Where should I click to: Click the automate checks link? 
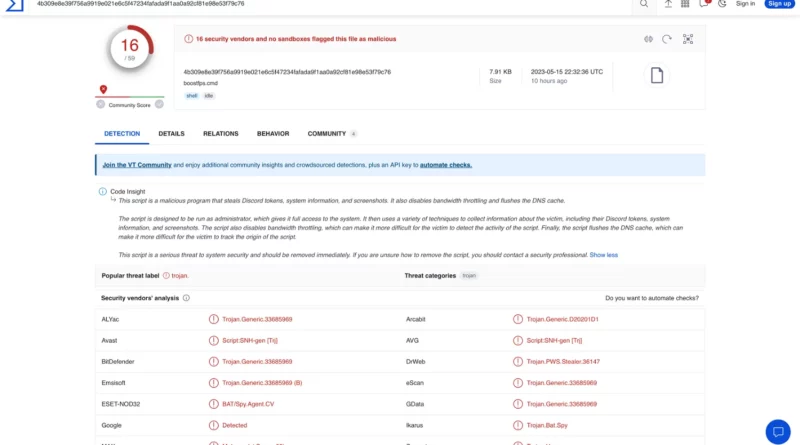coord(445,165)
